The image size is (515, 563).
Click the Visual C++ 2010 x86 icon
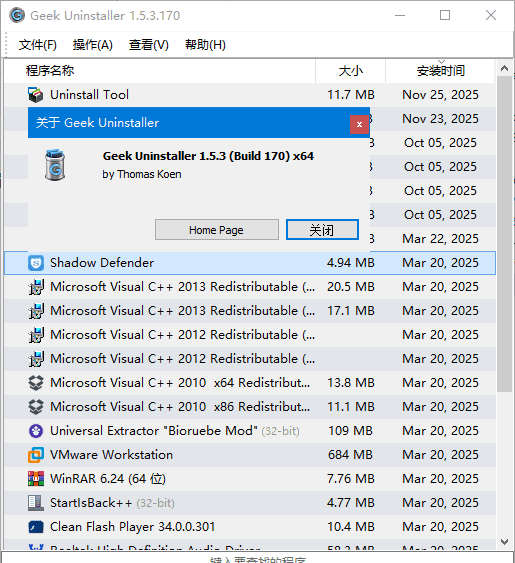tap(36, 407)
